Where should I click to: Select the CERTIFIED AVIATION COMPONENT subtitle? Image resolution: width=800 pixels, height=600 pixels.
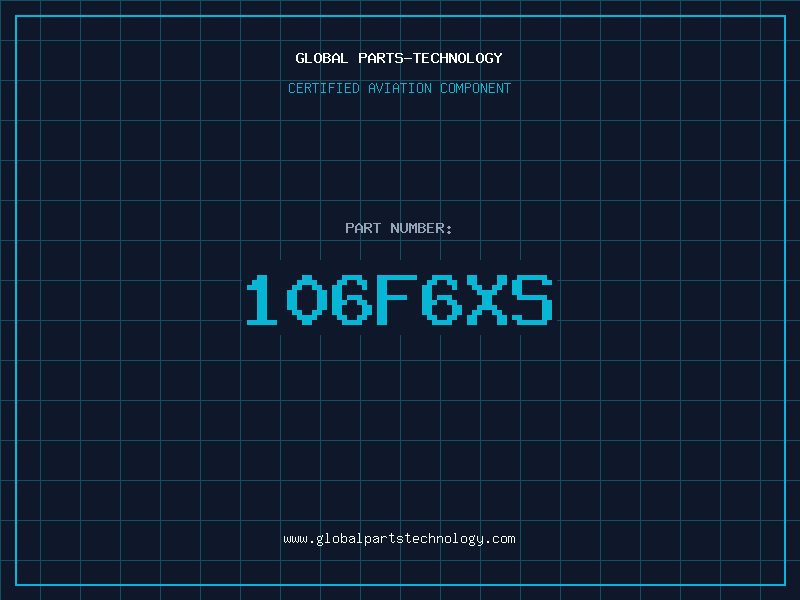399,88
